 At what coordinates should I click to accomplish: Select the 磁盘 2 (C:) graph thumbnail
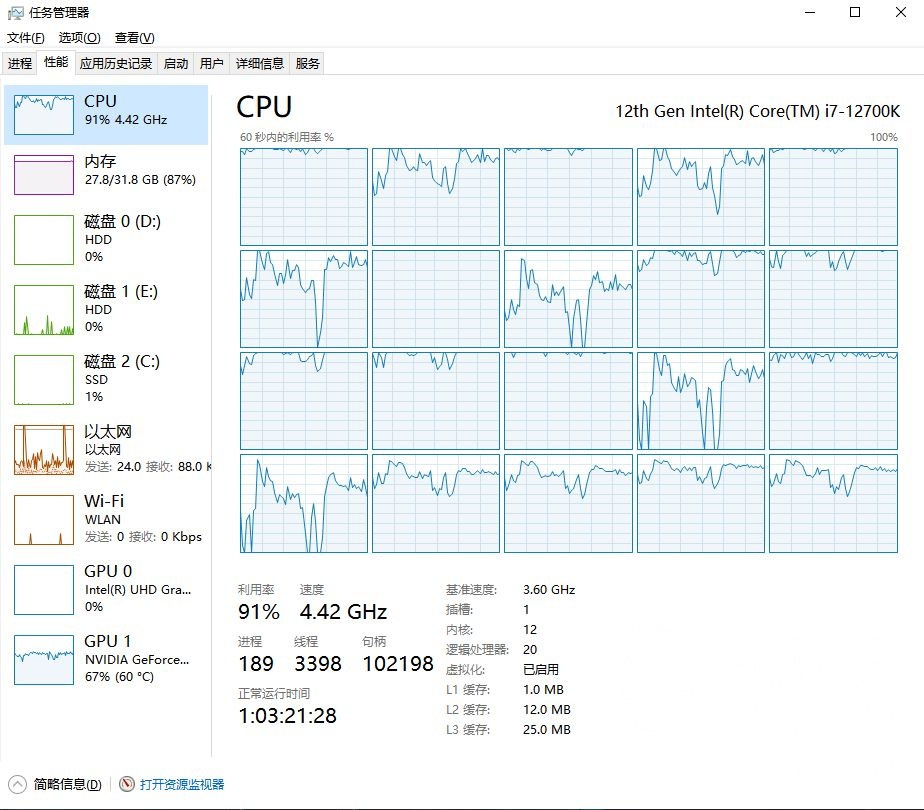(x=44, y=380)
